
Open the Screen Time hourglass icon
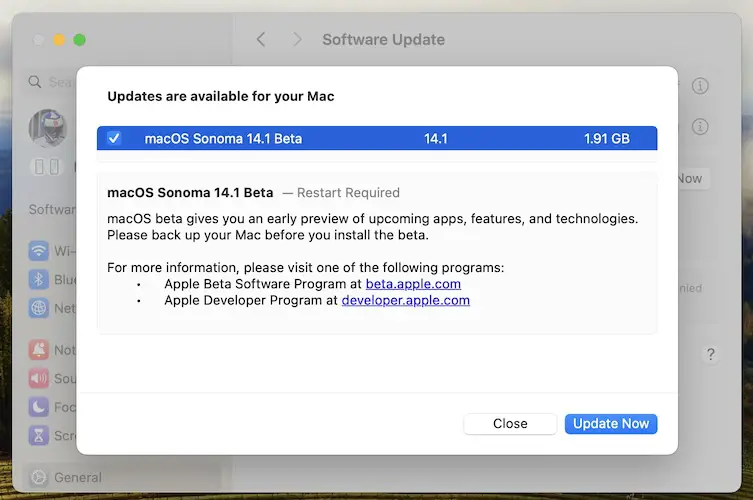pos(39,435)
